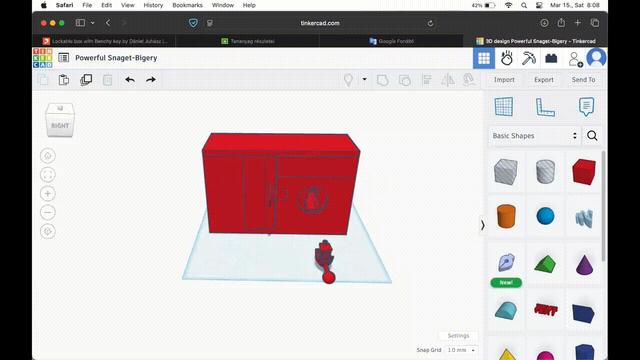This screenshot has width=640, height=360.
Task: Pick the green Roof shape
Action: 545,264
